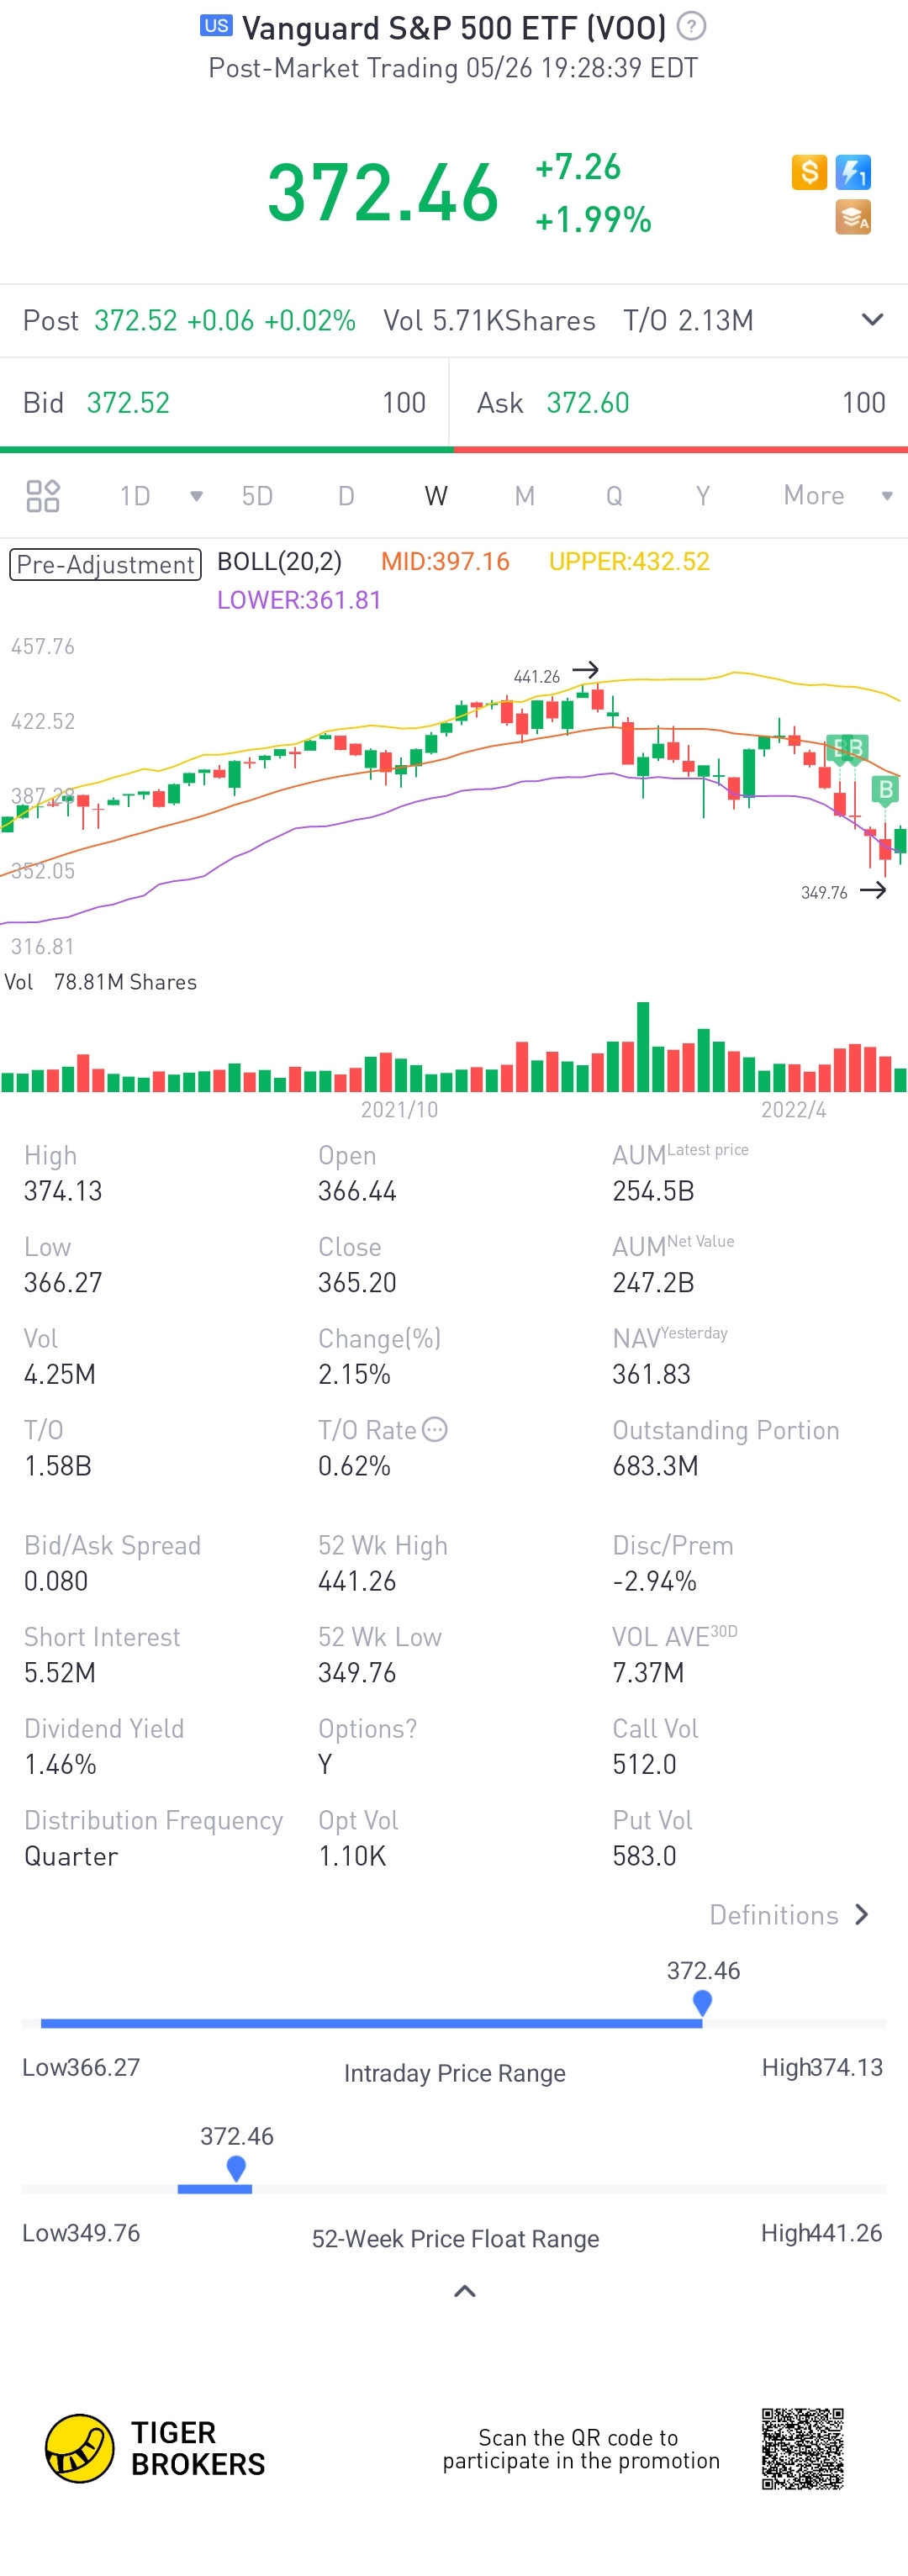Tap the Intraday Price Range marker
Screen dimensions: 908x2576
point(702,2003)
